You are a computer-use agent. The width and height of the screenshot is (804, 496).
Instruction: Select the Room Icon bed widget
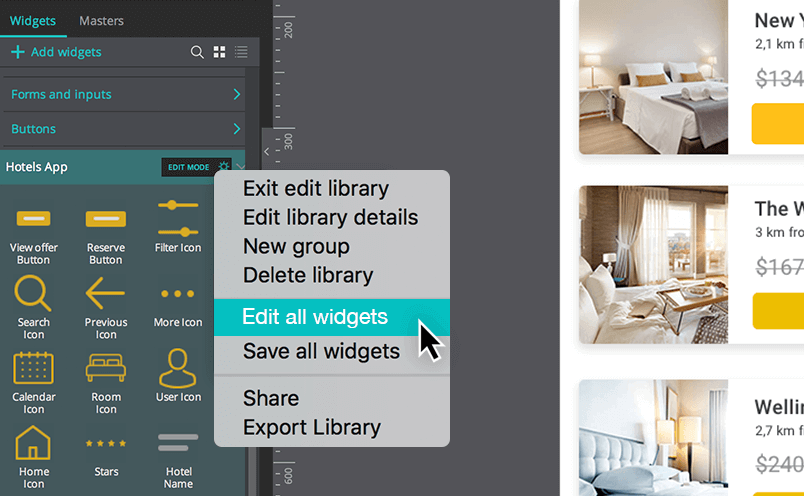[106, 383]
